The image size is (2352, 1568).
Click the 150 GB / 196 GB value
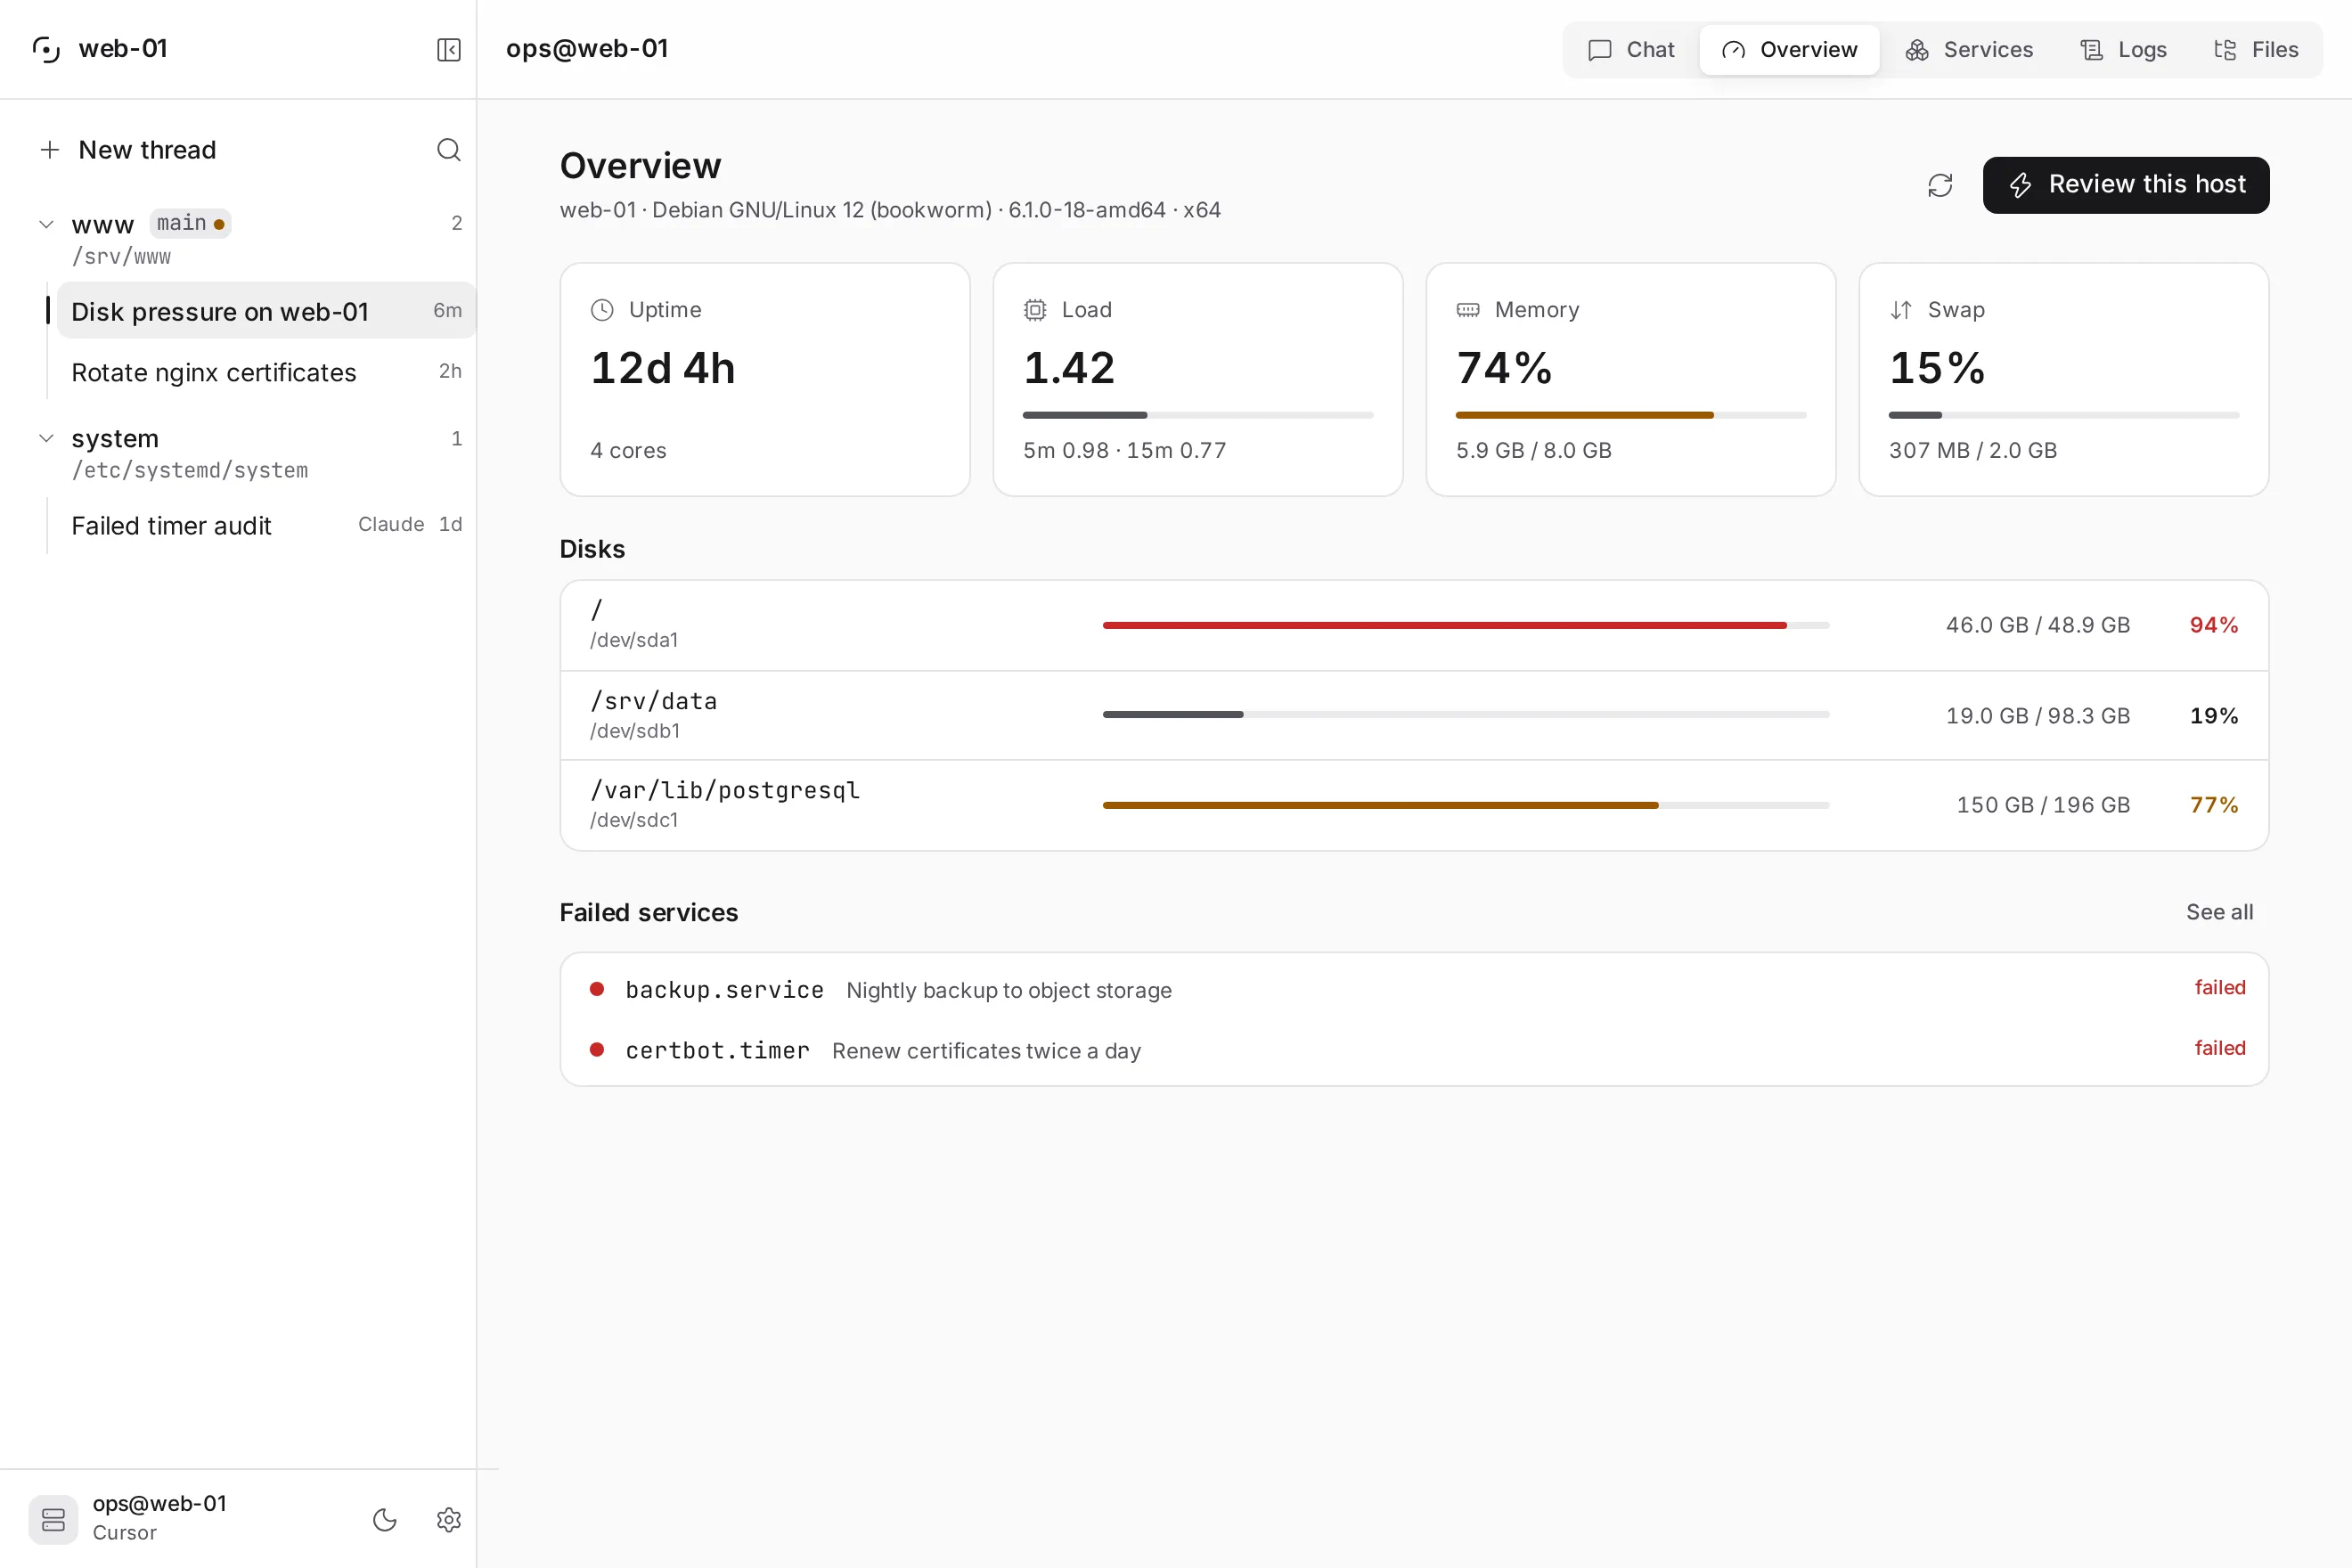tap(2043, 805)
